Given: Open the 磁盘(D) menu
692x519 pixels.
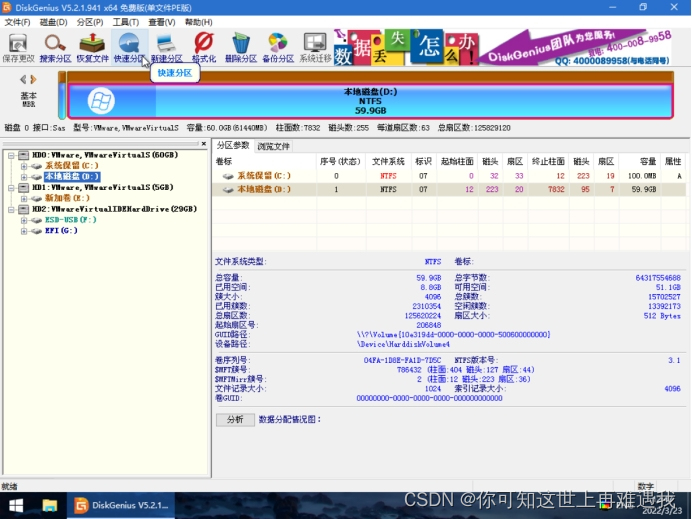Looking at the screenshot, I should [x=53, y=22].
